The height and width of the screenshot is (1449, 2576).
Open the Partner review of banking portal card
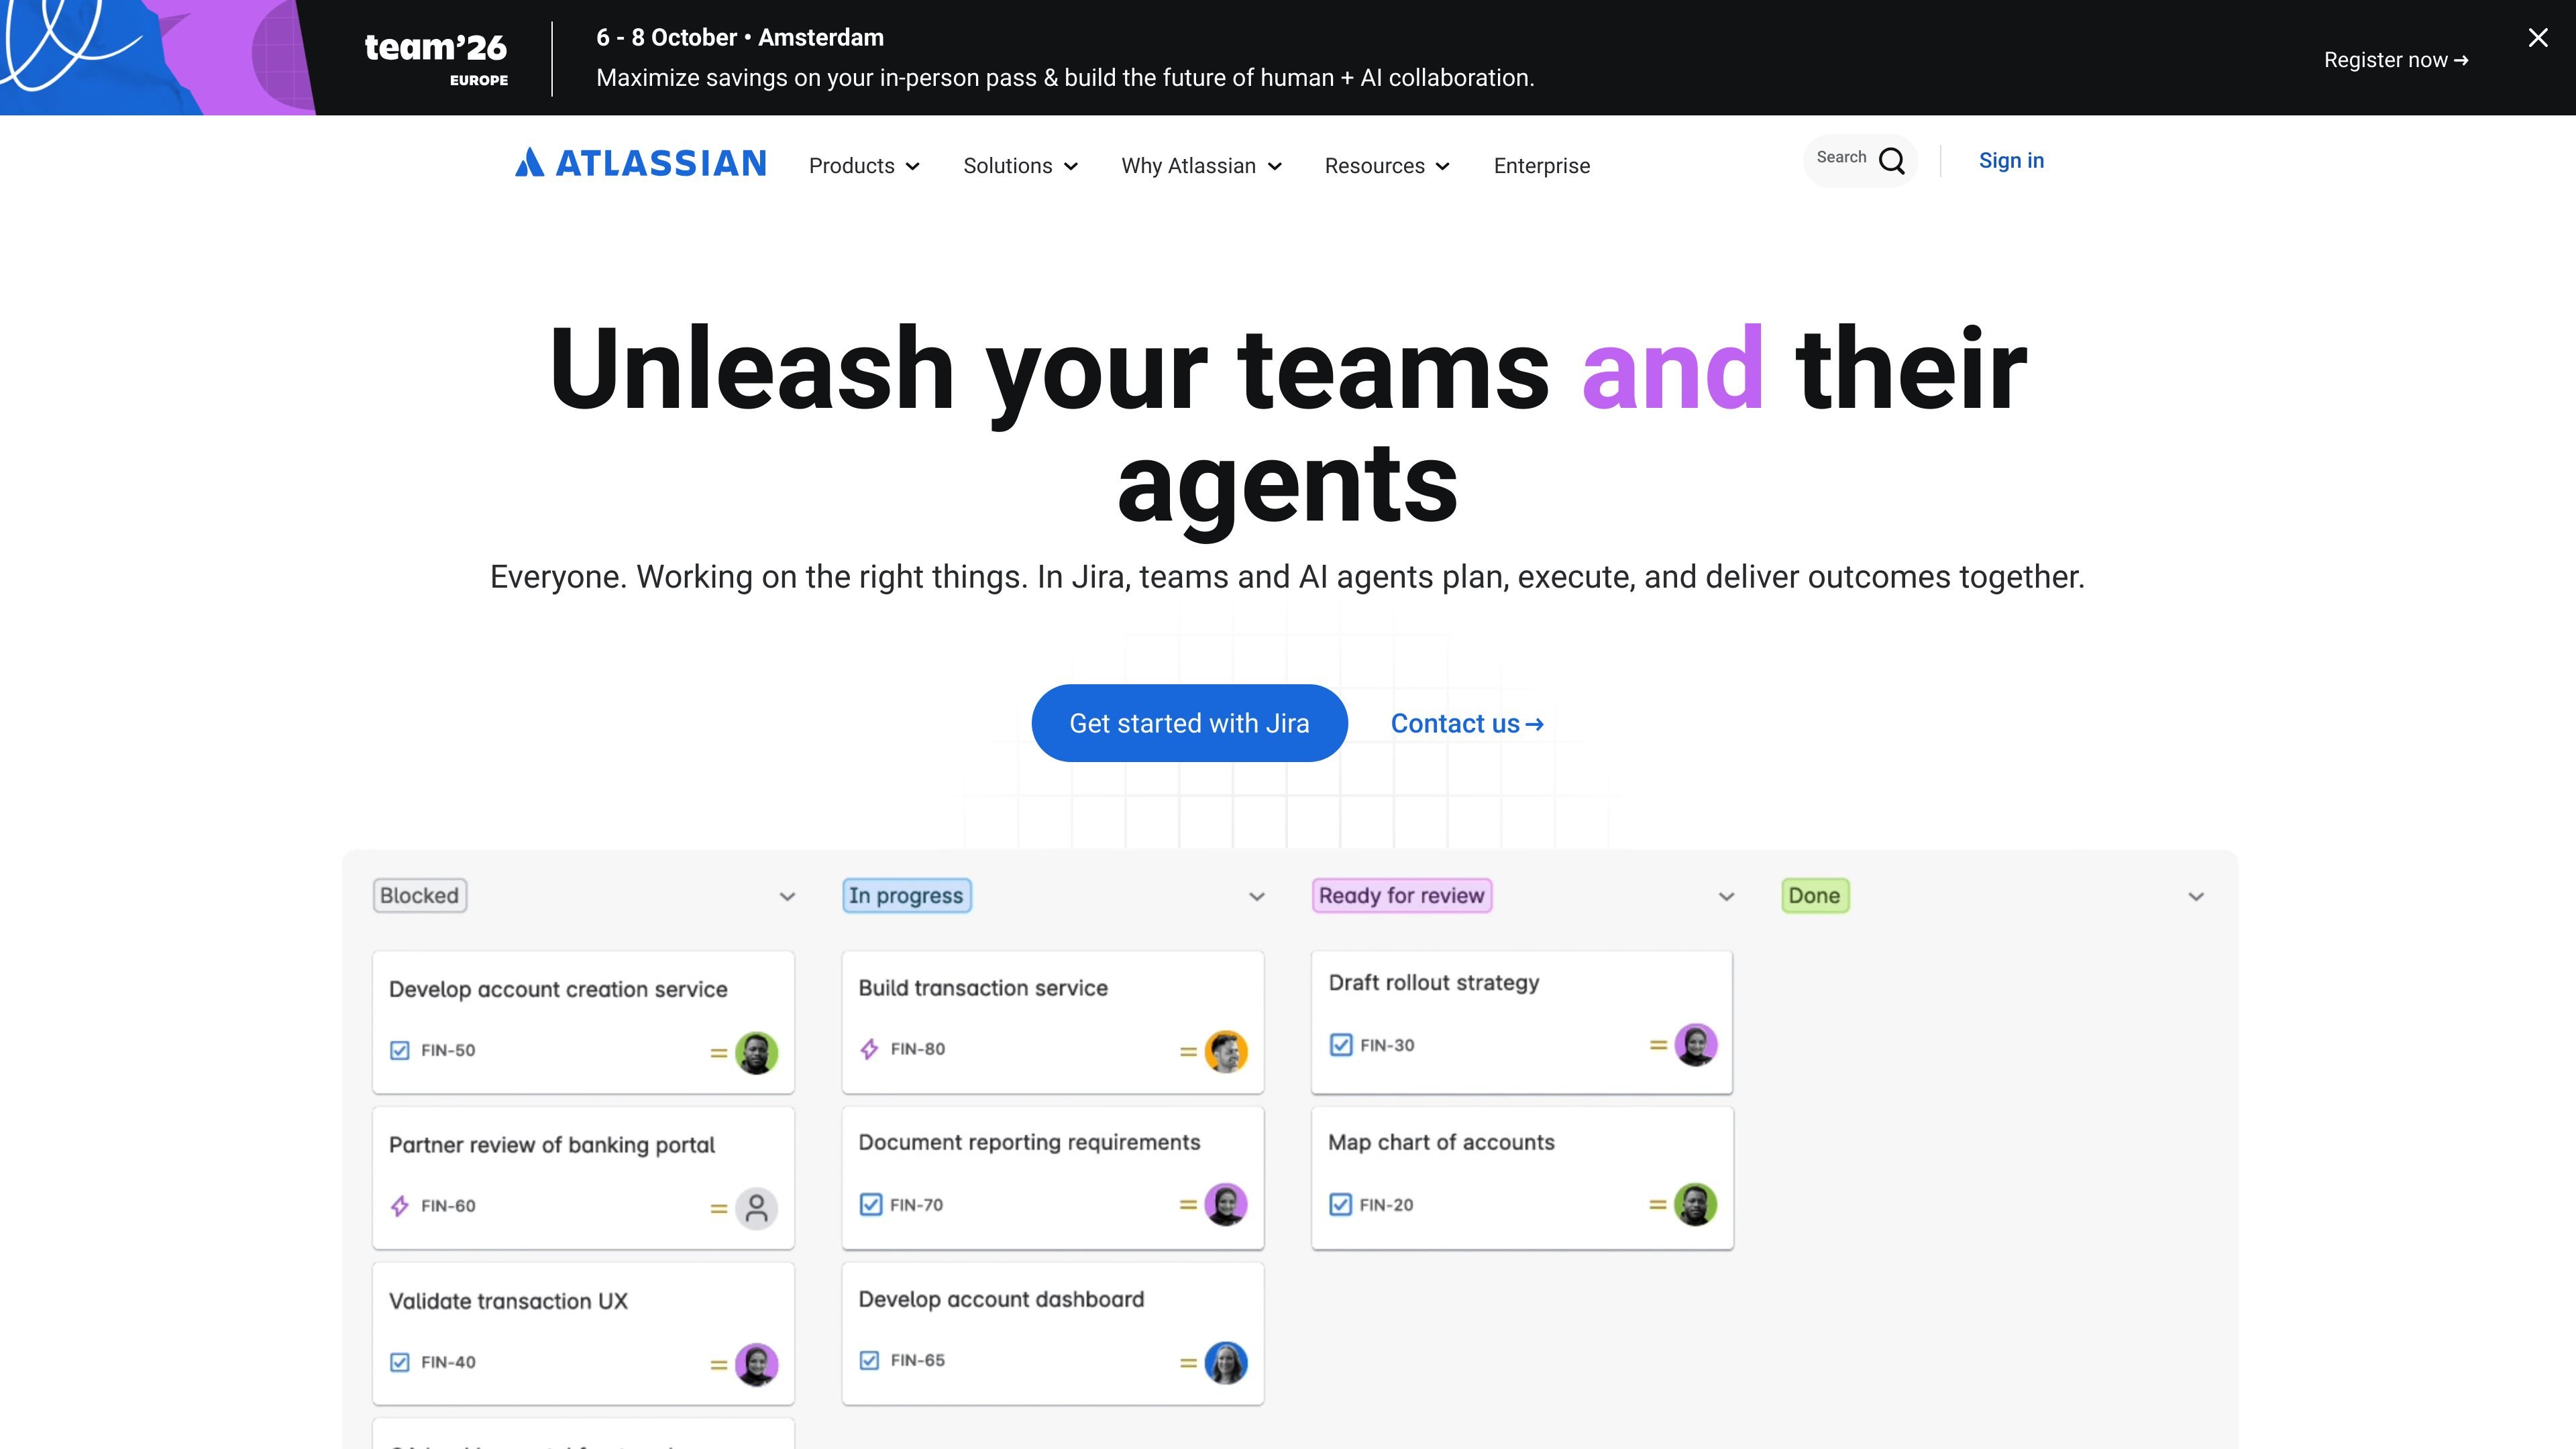[x=584, y=1178]
